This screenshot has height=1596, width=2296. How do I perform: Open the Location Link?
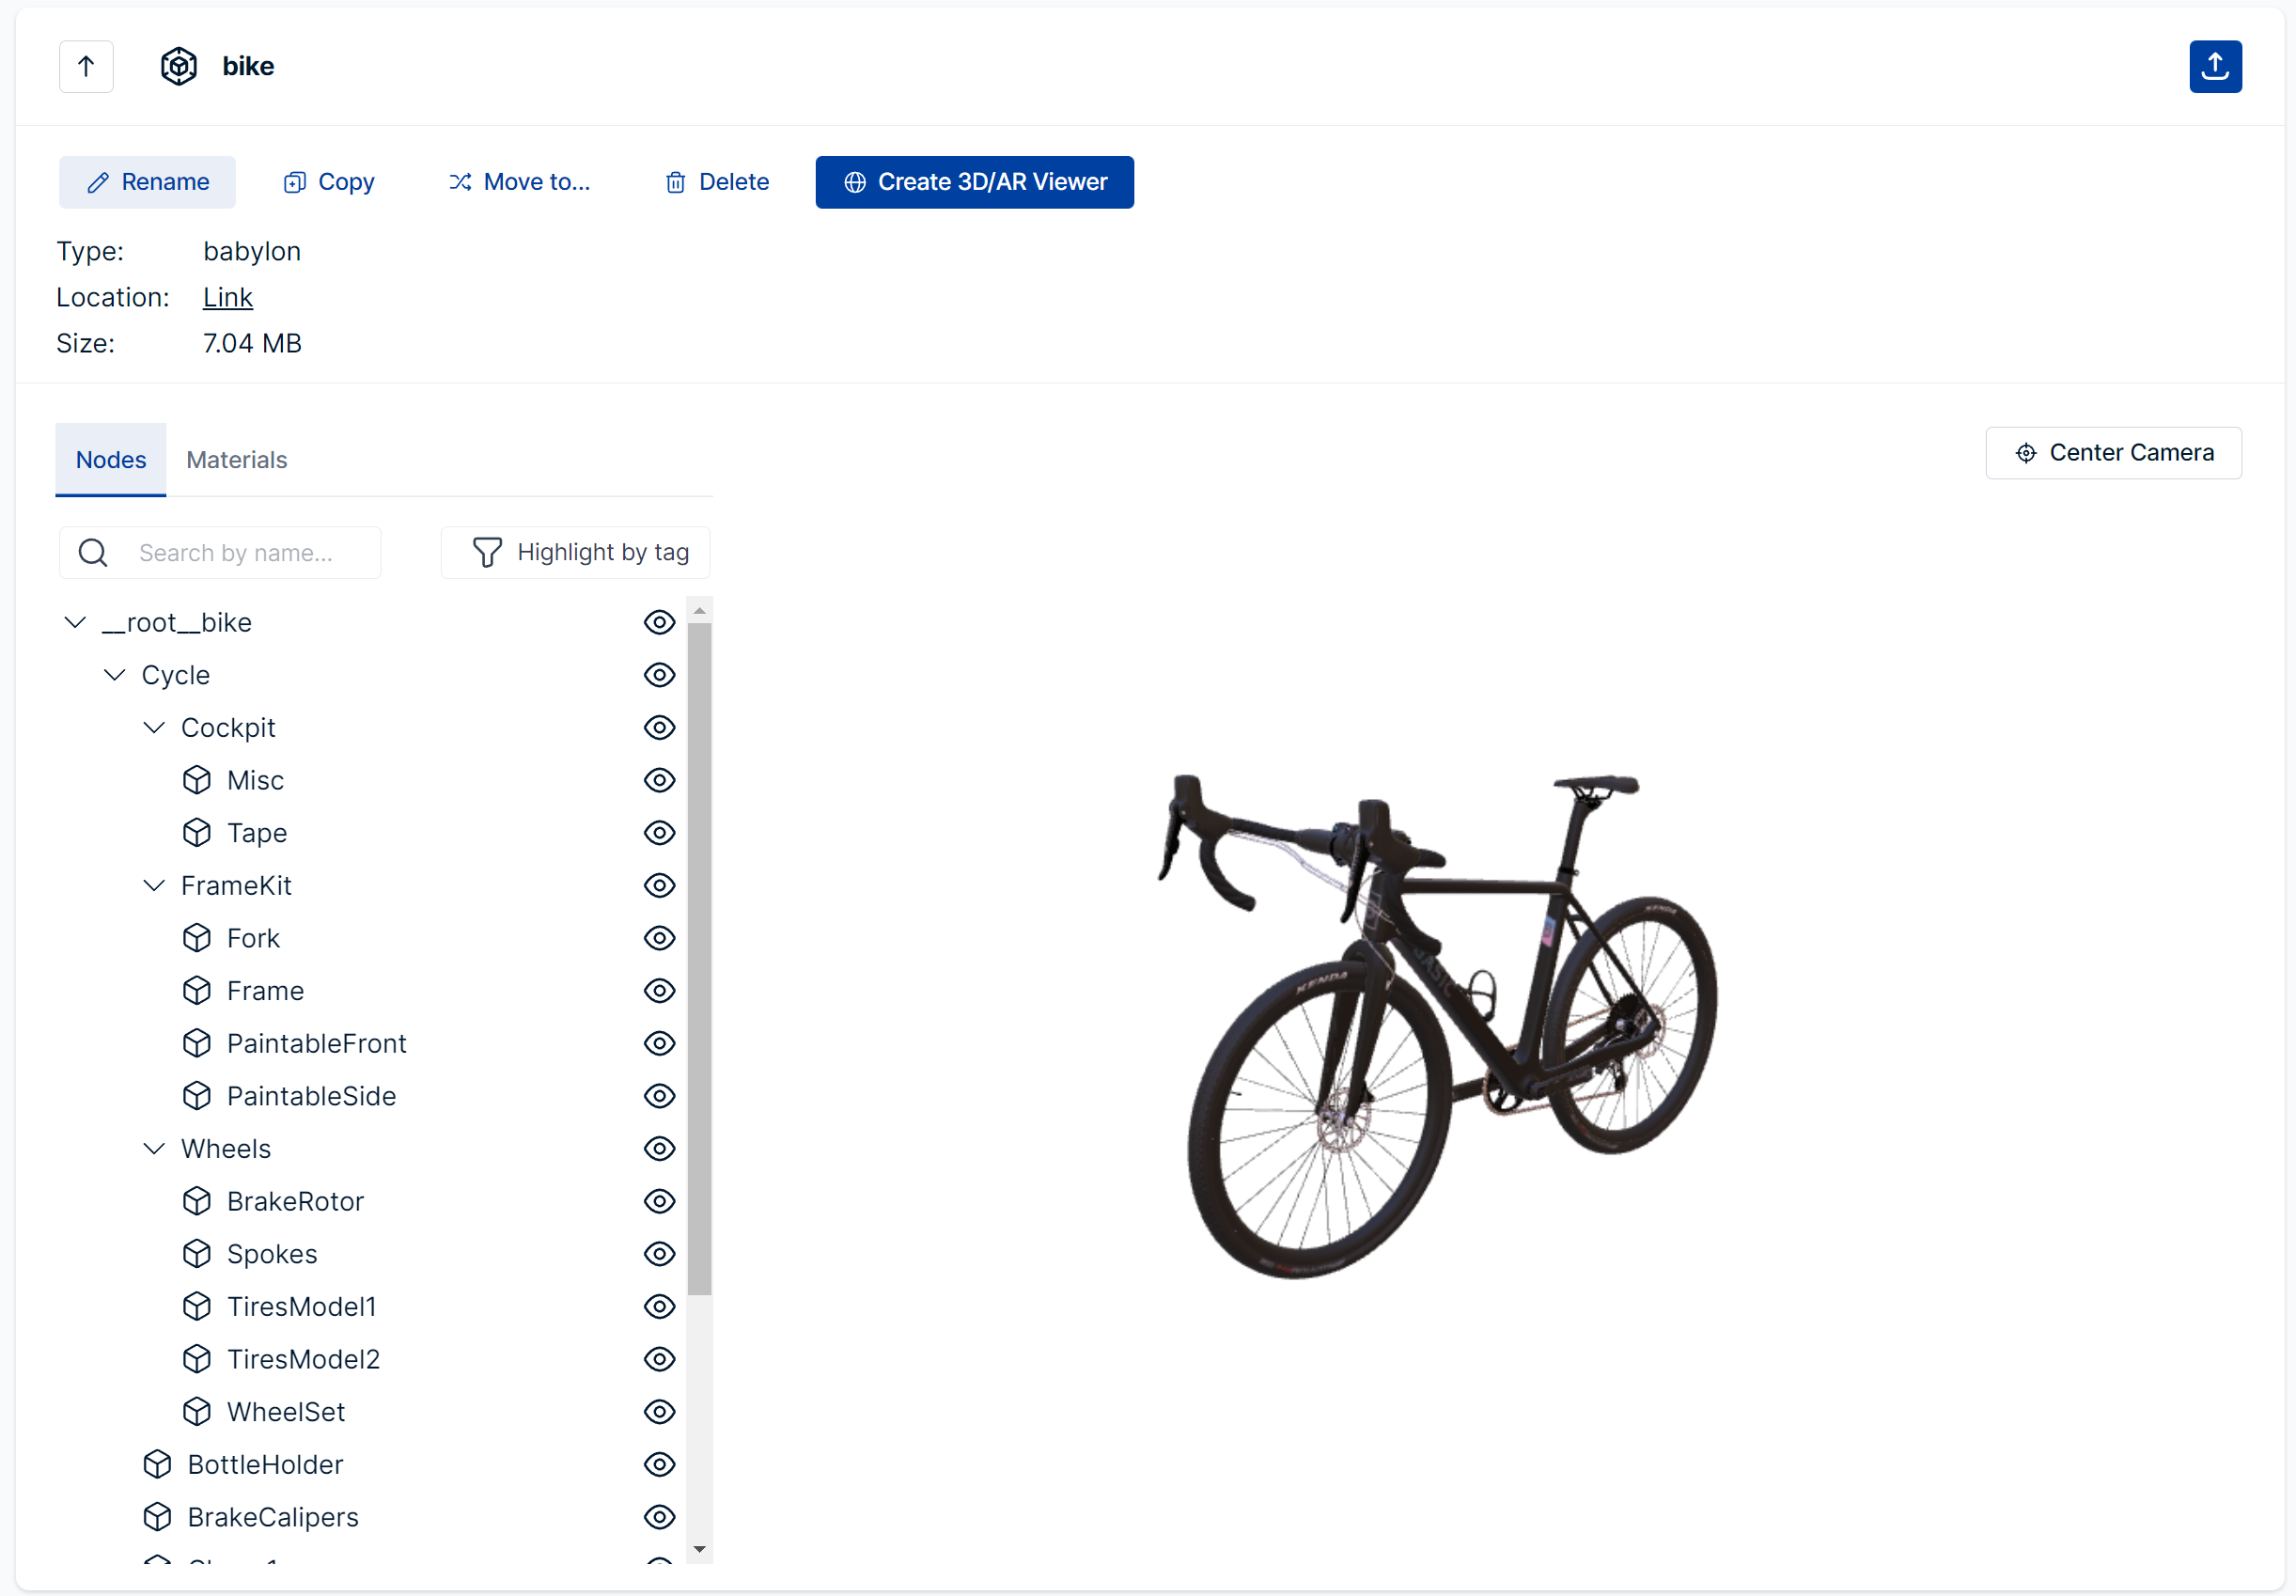[x=228, y=298]
